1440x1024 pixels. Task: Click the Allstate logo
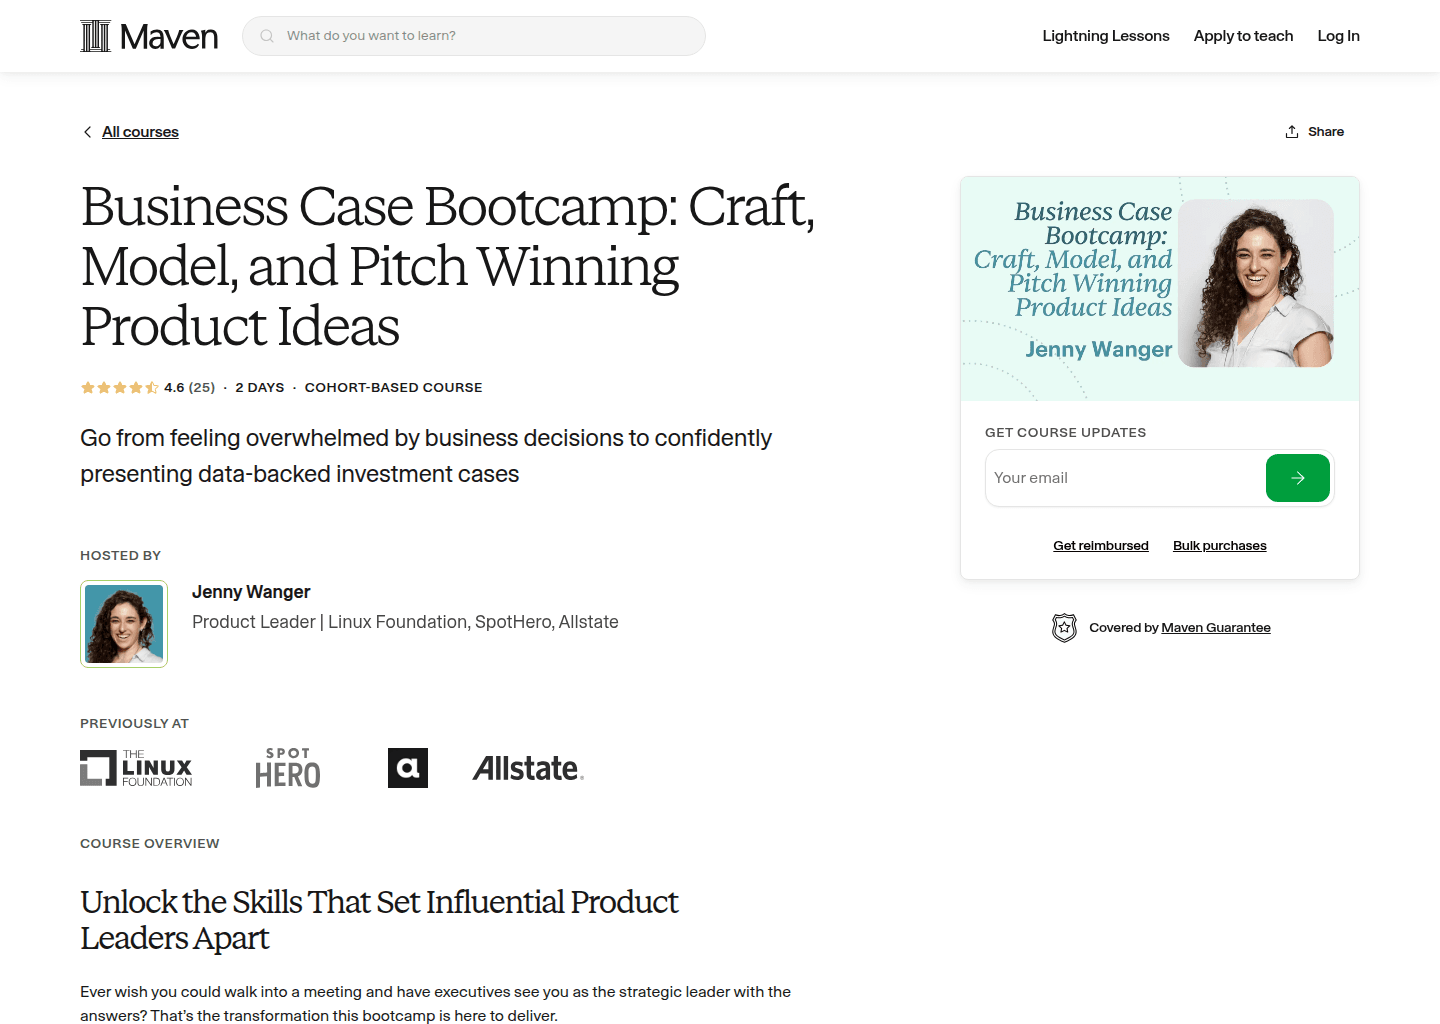tap(528, 768)
